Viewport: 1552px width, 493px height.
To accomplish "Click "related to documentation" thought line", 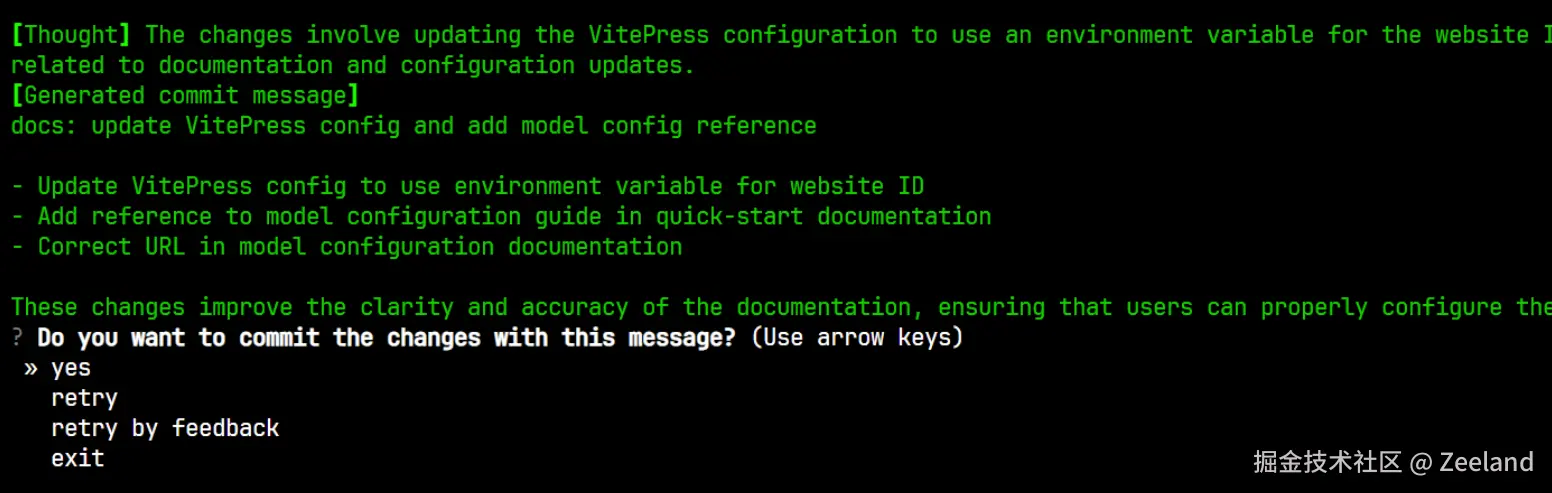I will [352, 66].
